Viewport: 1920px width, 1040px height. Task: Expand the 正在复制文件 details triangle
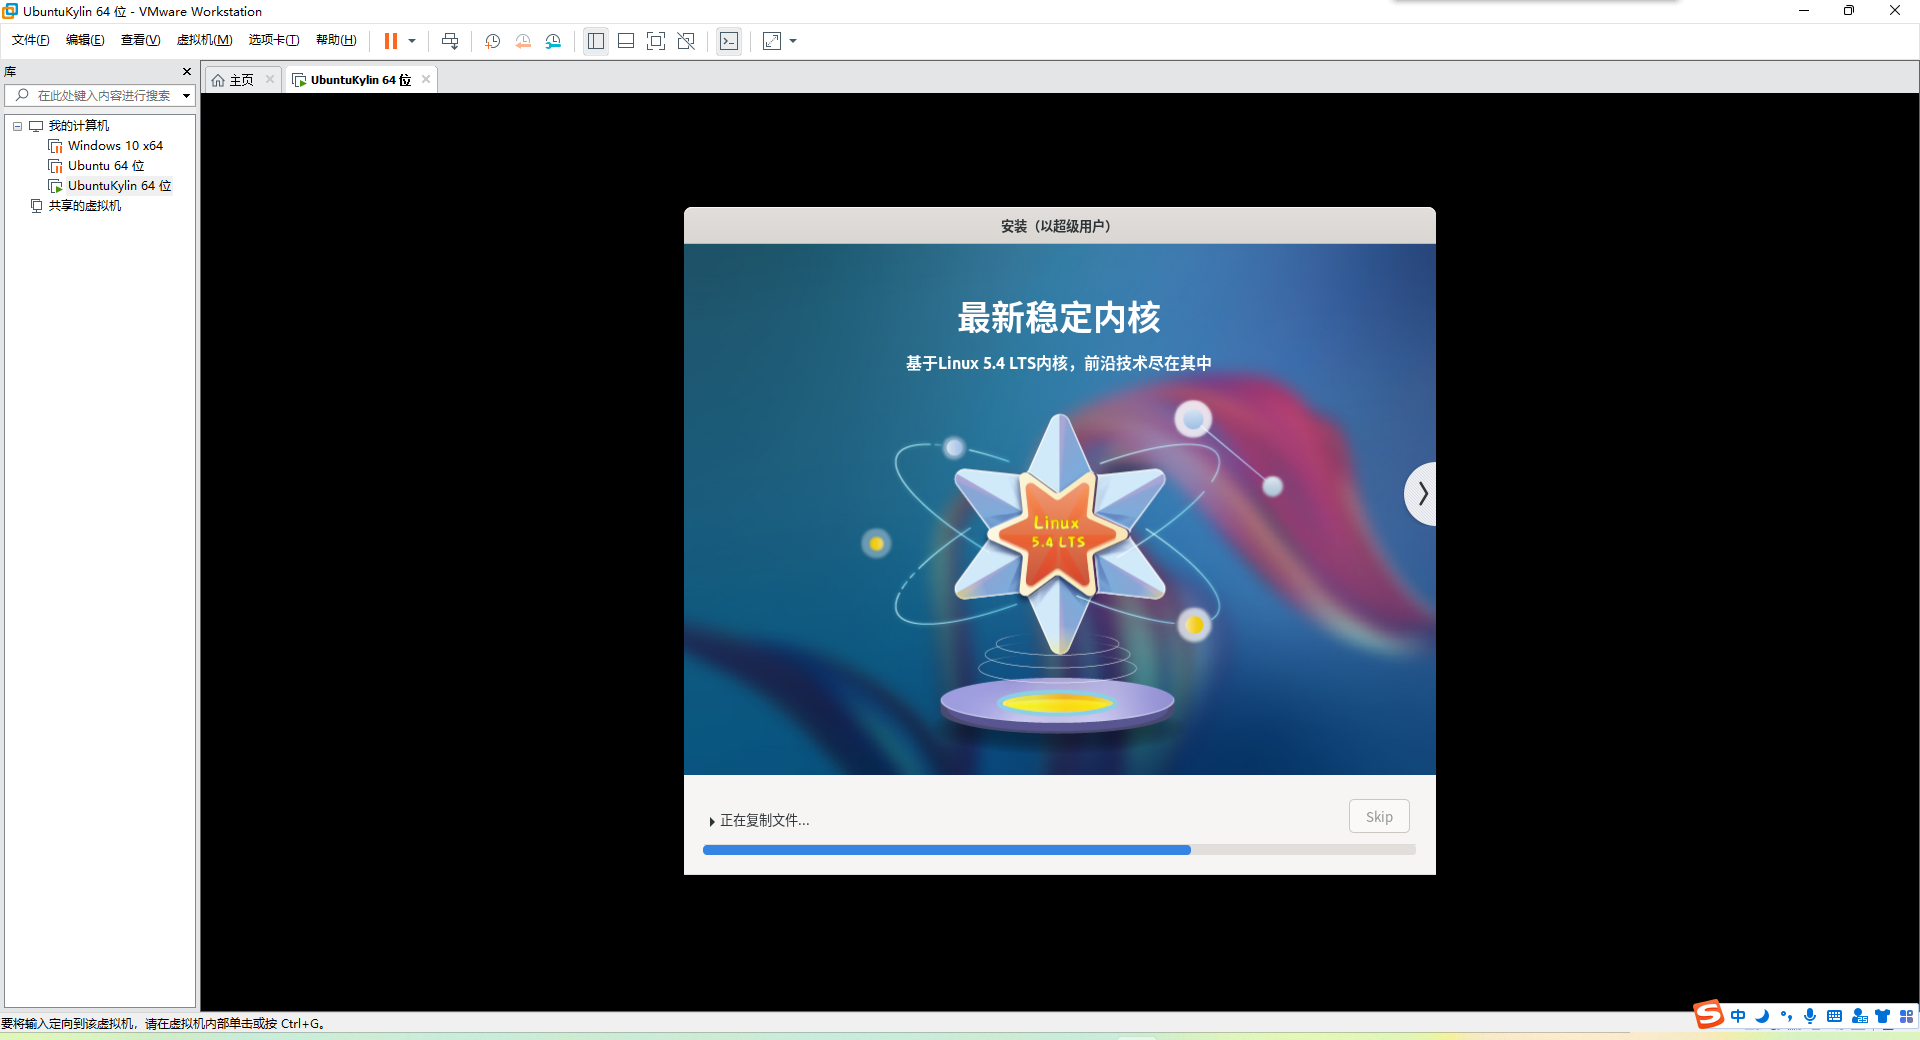point(711,821)
